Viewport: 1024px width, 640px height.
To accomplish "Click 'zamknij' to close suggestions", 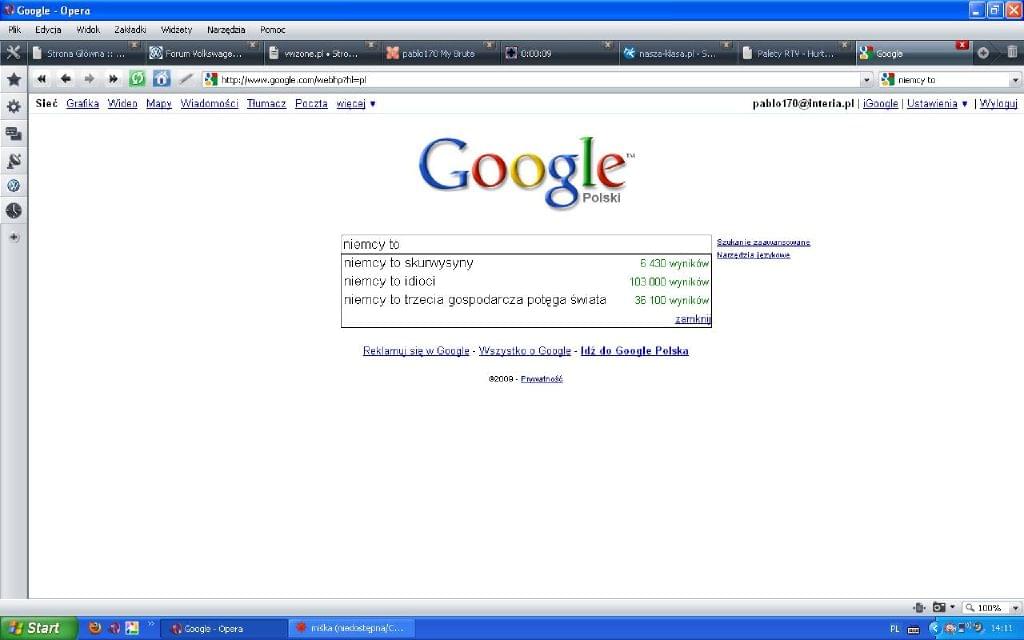I will 693,319.
